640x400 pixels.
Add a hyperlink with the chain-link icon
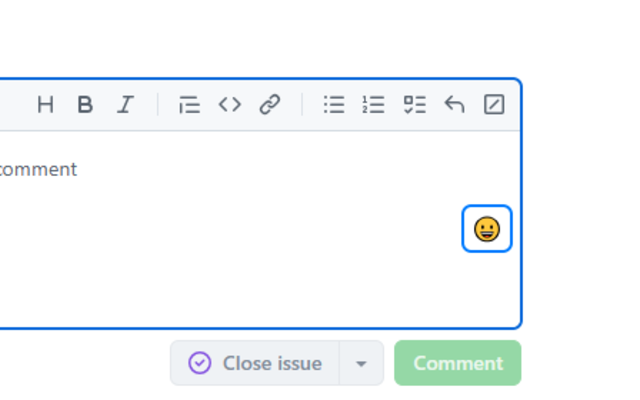(270, 104)
